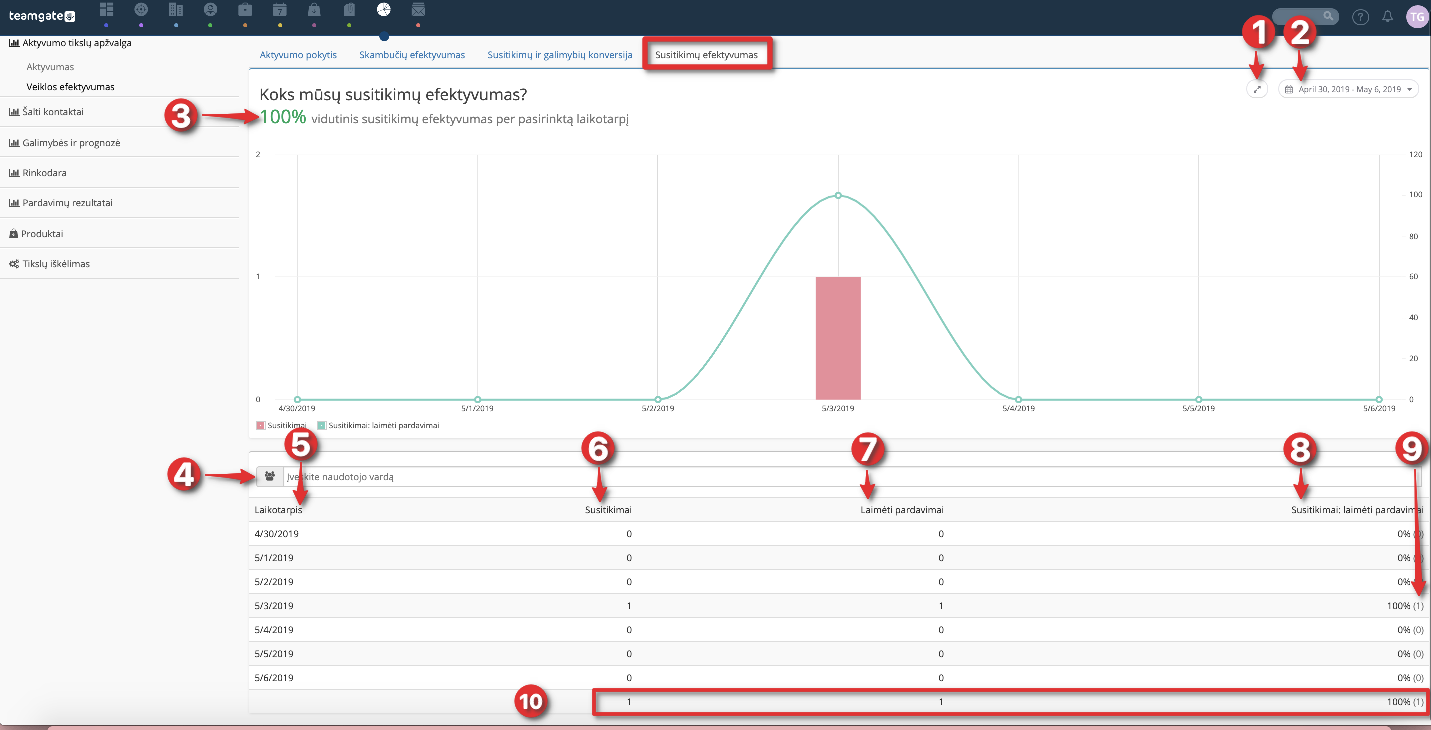The width and height of the screenshot is (1431, 730).
Task: Open the leads target icon in top bar
Action: pyautogui.click(x=141, y=9)
